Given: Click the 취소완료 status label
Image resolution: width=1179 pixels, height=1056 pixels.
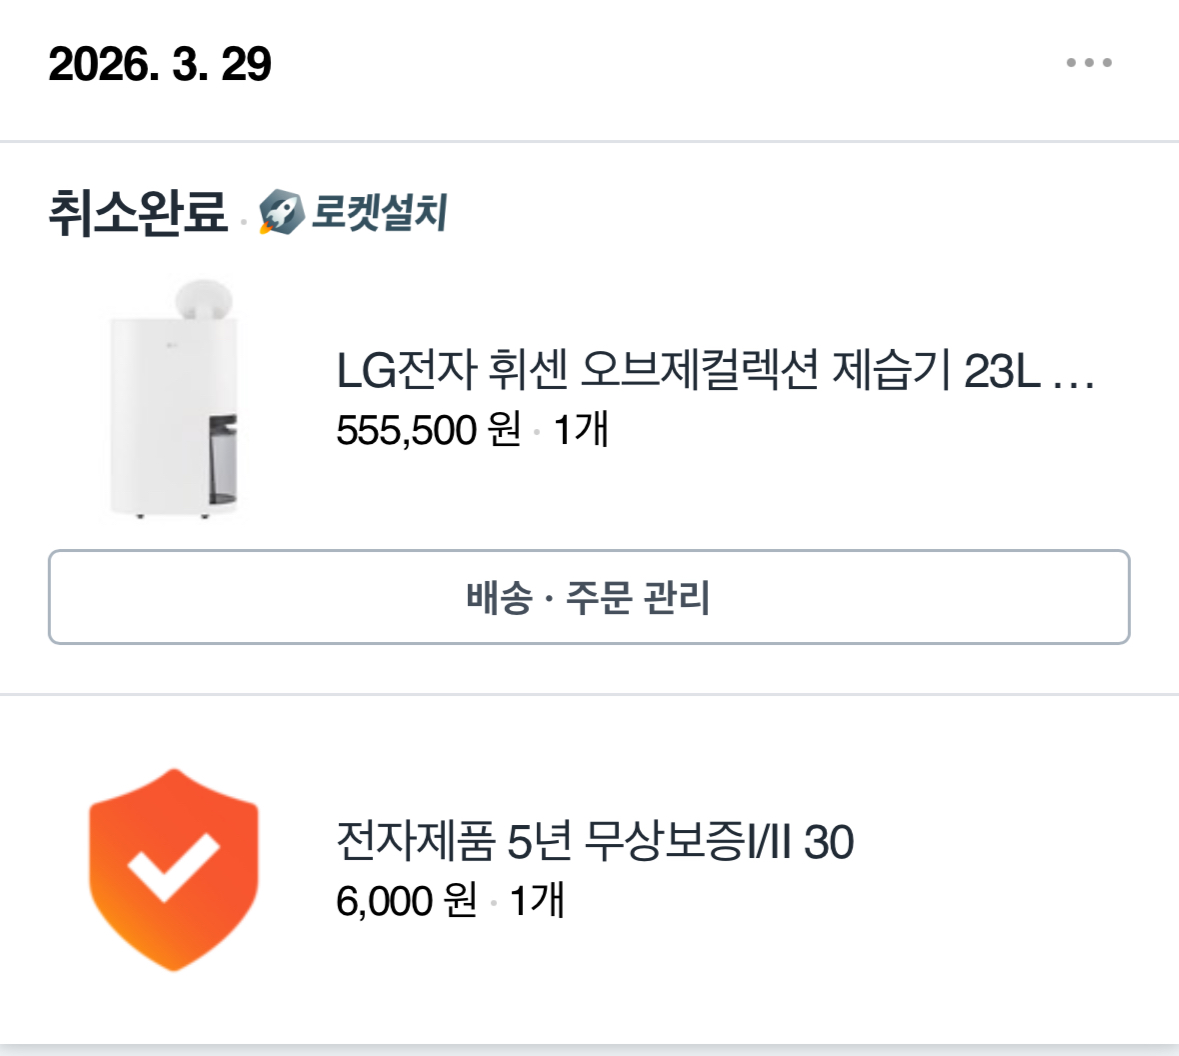Looking at the screenshot, I should pos(138,213).
